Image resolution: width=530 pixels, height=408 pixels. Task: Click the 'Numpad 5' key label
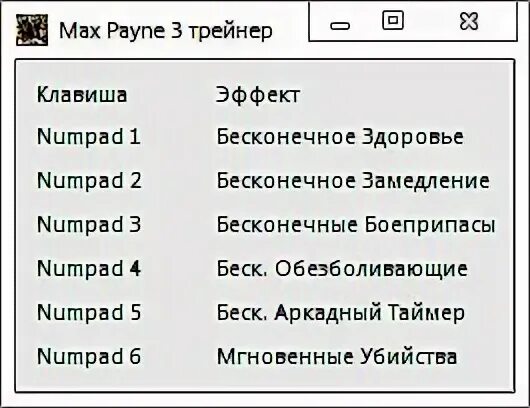[89, 312]
